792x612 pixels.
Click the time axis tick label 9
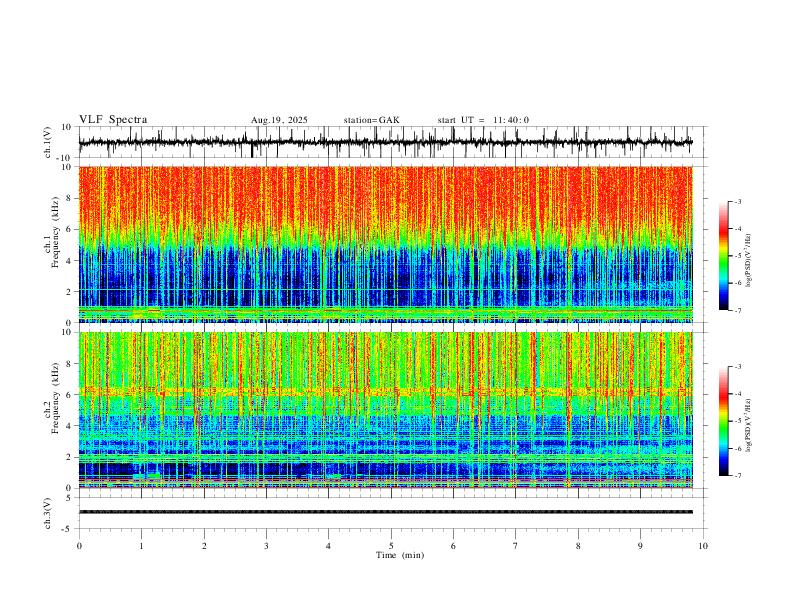640,546
